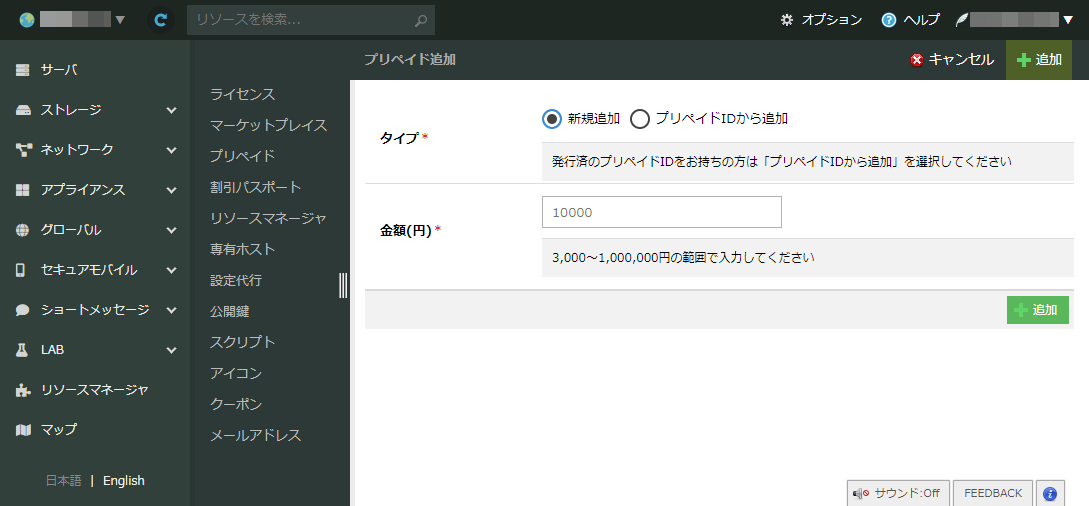
Task: Select the プリペイドIDから追加 radio option
Action: coord(640,119)
